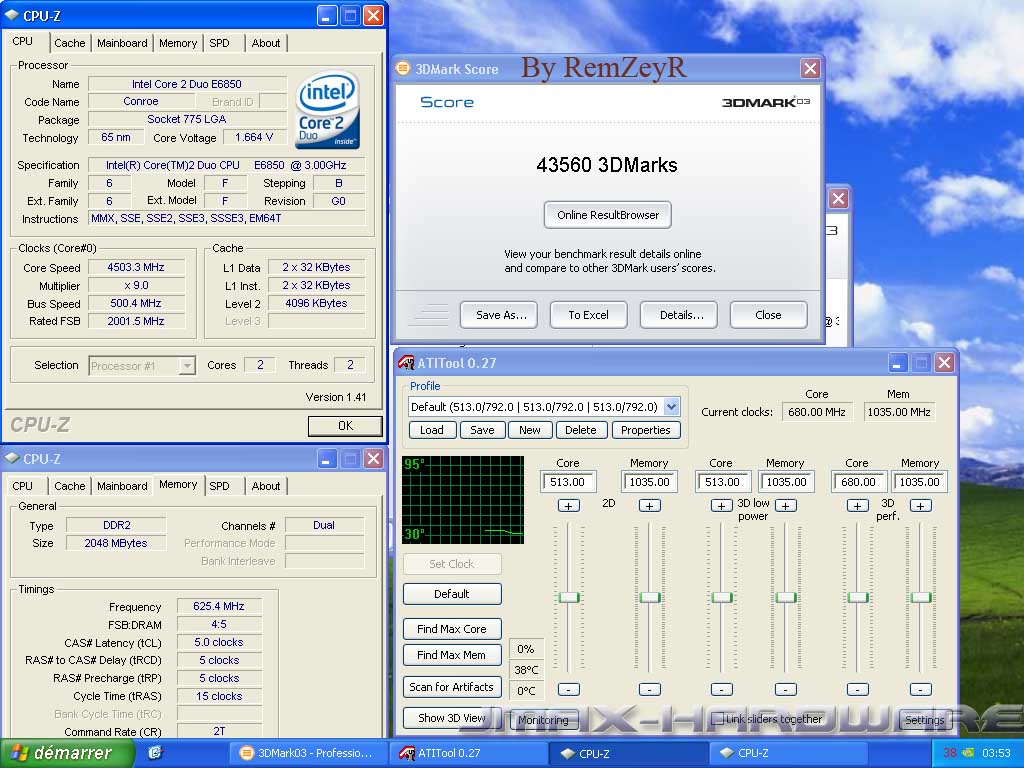
Task: Click the 3D perf Core 680.00 field
Action: pos(858,482)
